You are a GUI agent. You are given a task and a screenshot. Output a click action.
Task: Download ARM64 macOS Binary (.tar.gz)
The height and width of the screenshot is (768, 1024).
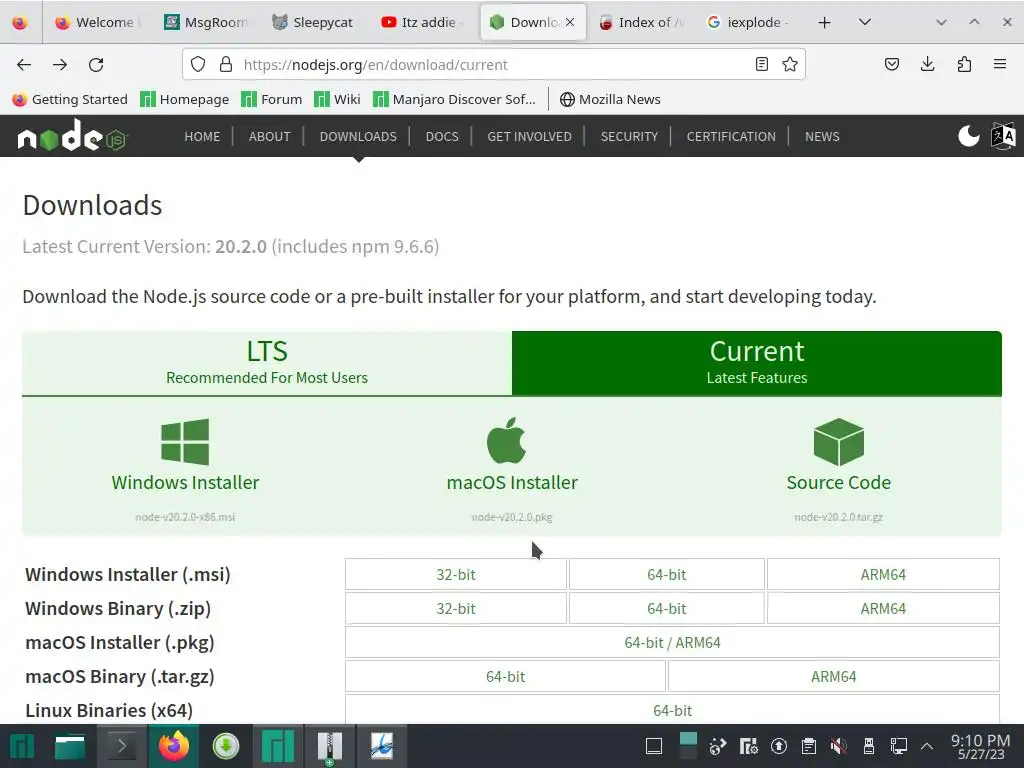point(833,677)
